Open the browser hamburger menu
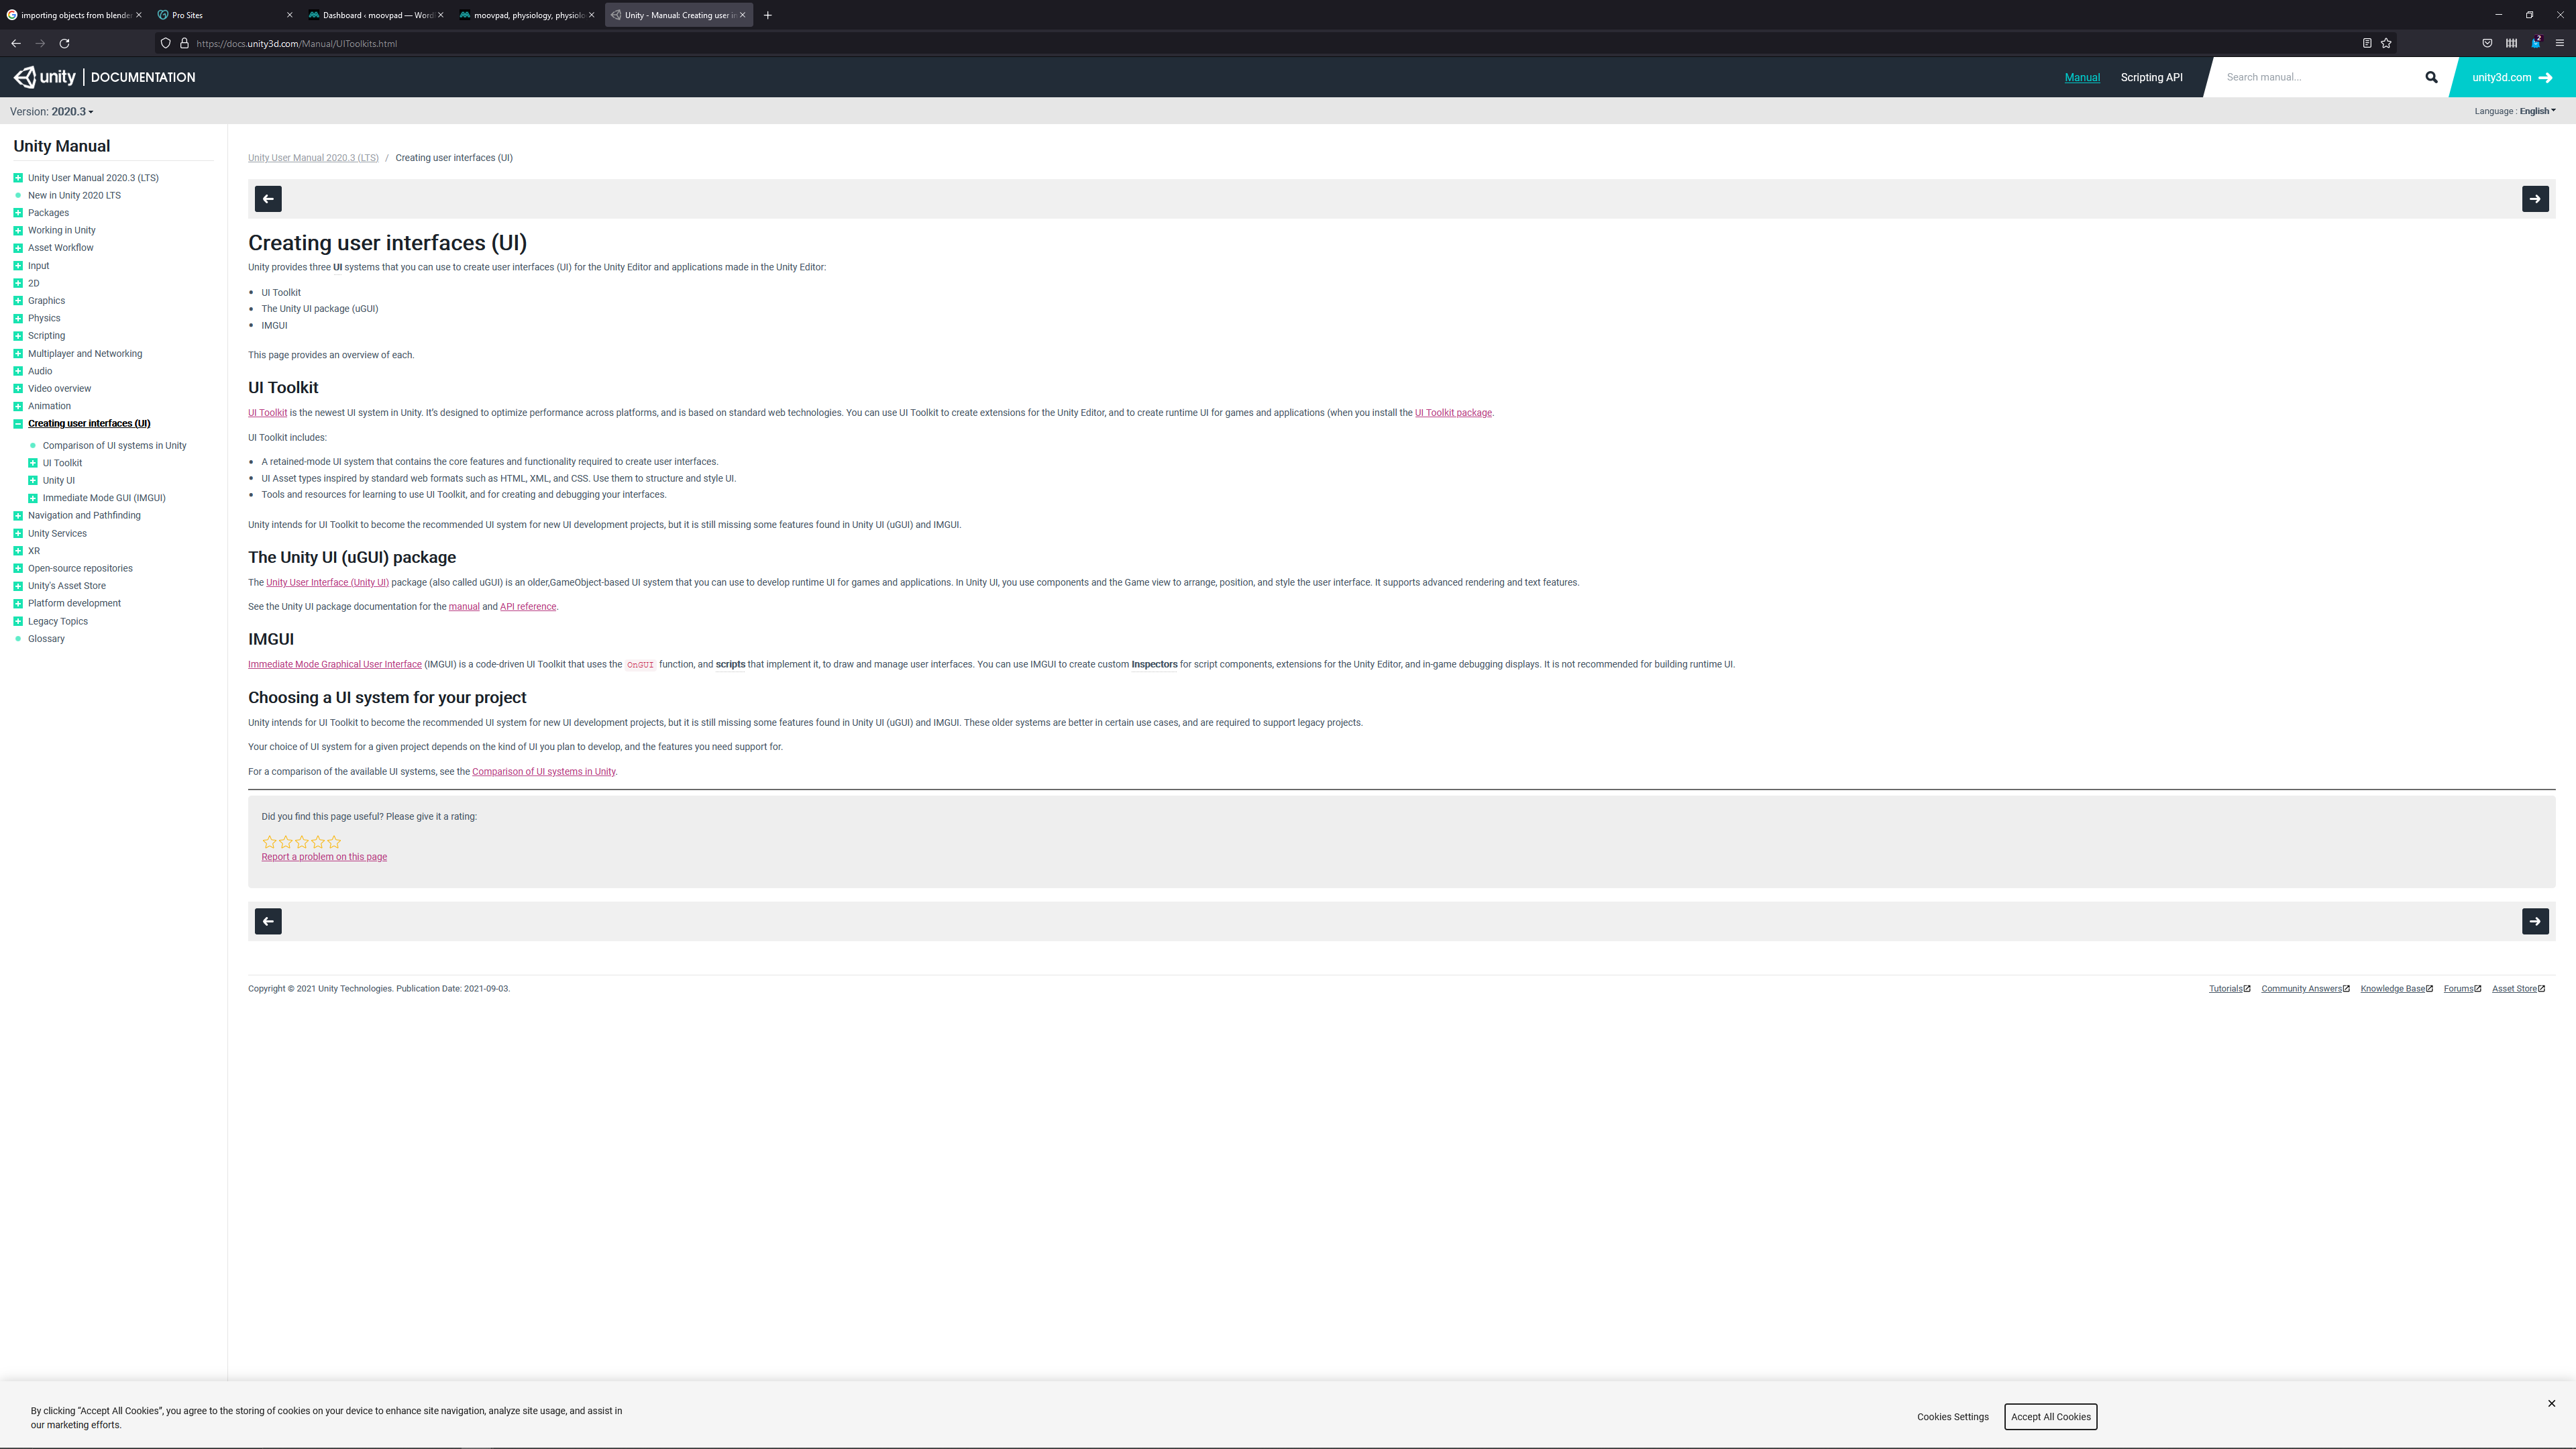Viewport: 2576px width, 1449px height. click(2560, 43)
